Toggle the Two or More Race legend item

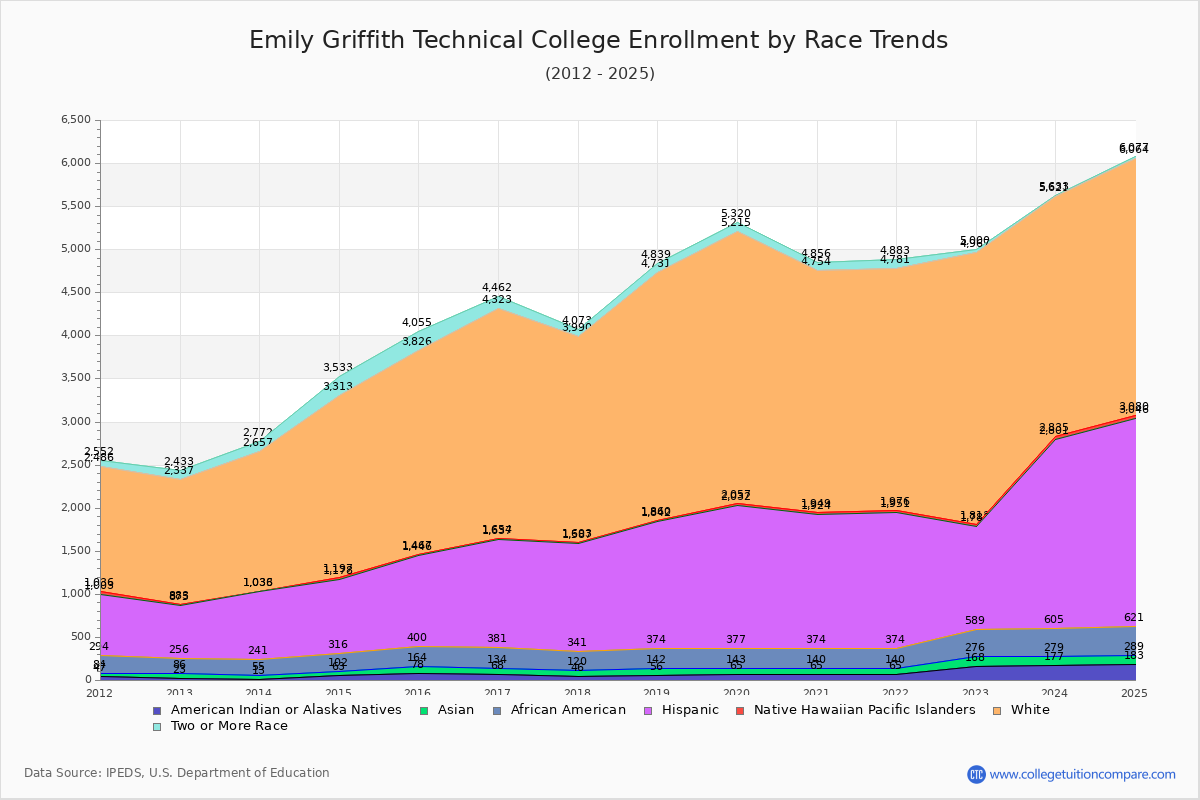coord(220,726)
